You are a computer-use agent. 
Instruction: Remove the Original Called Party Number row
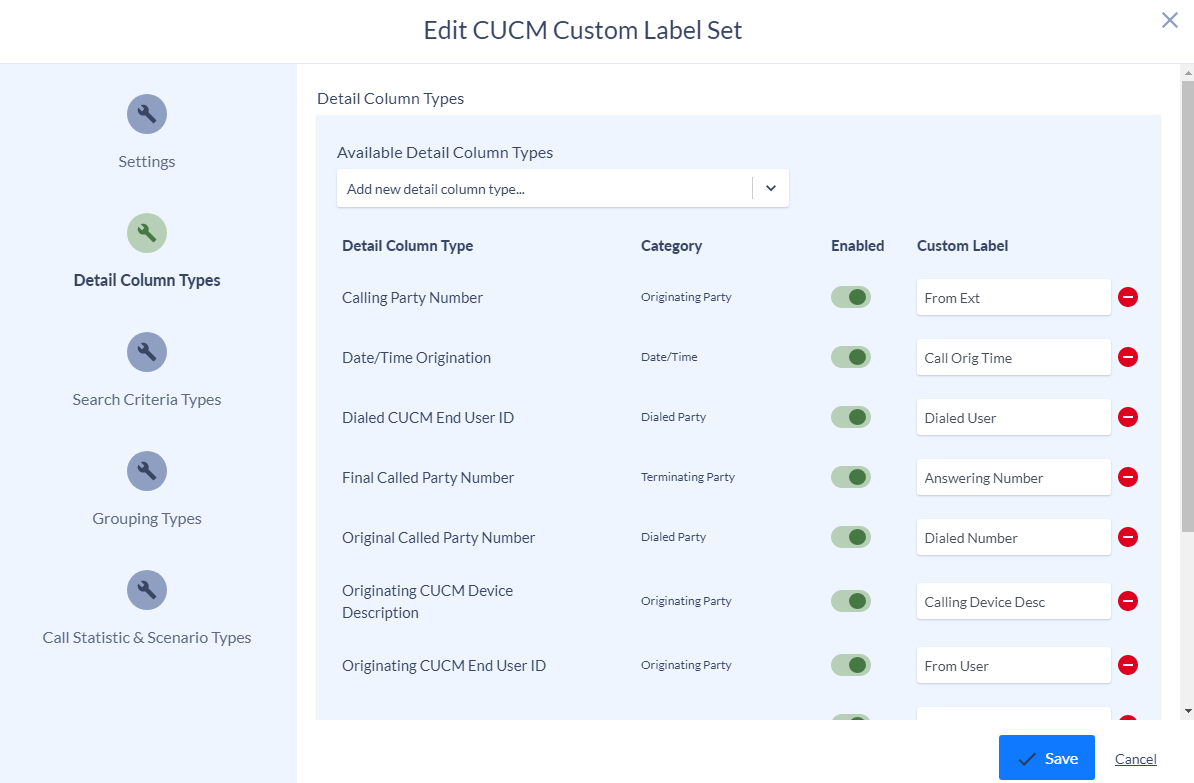point(1128,537)
